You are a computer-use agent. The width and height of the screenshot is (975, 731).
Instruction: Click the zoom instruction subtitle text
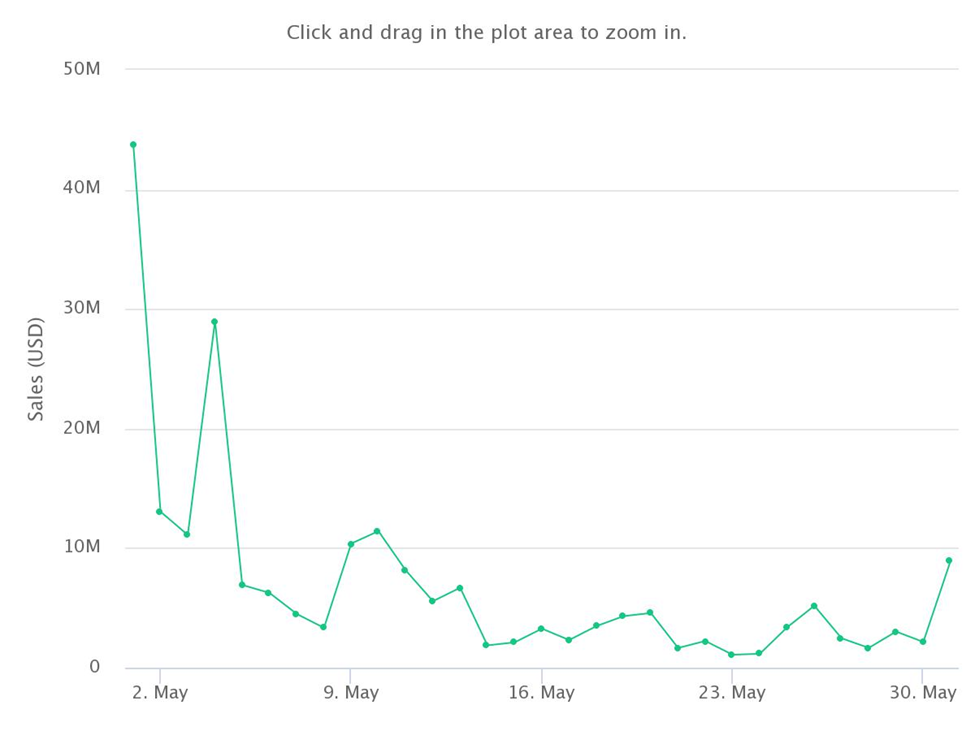point(486,32)
